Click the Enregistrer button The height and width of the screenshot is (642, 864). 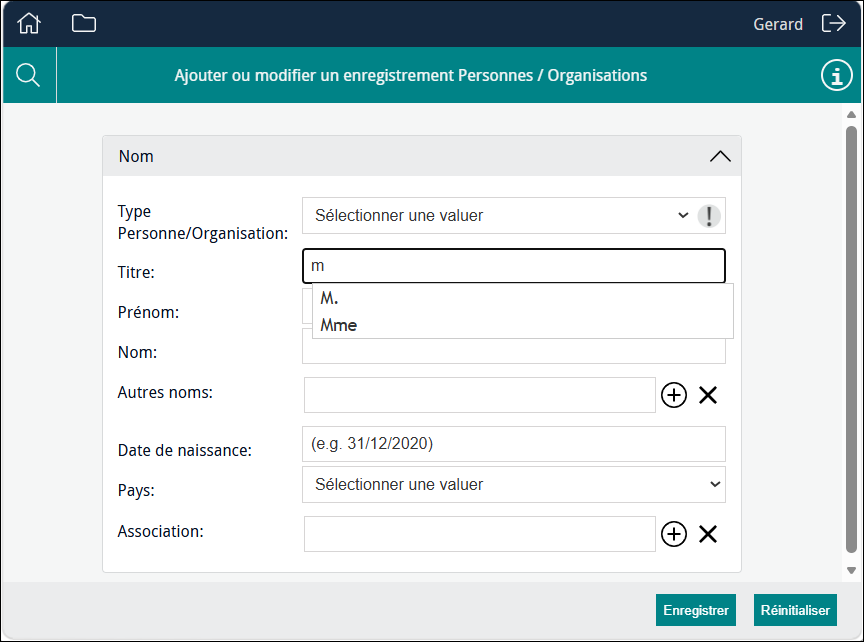[695, 610]
